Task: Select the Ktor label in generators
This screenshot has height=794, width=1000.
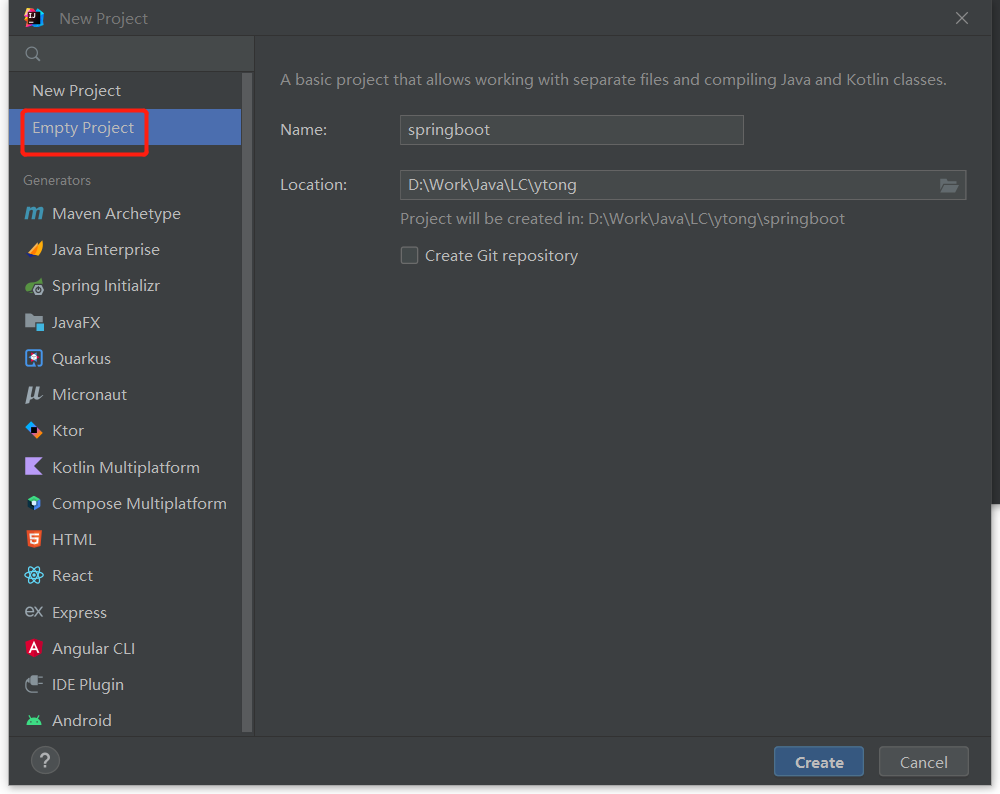Action: click(68, 431)
